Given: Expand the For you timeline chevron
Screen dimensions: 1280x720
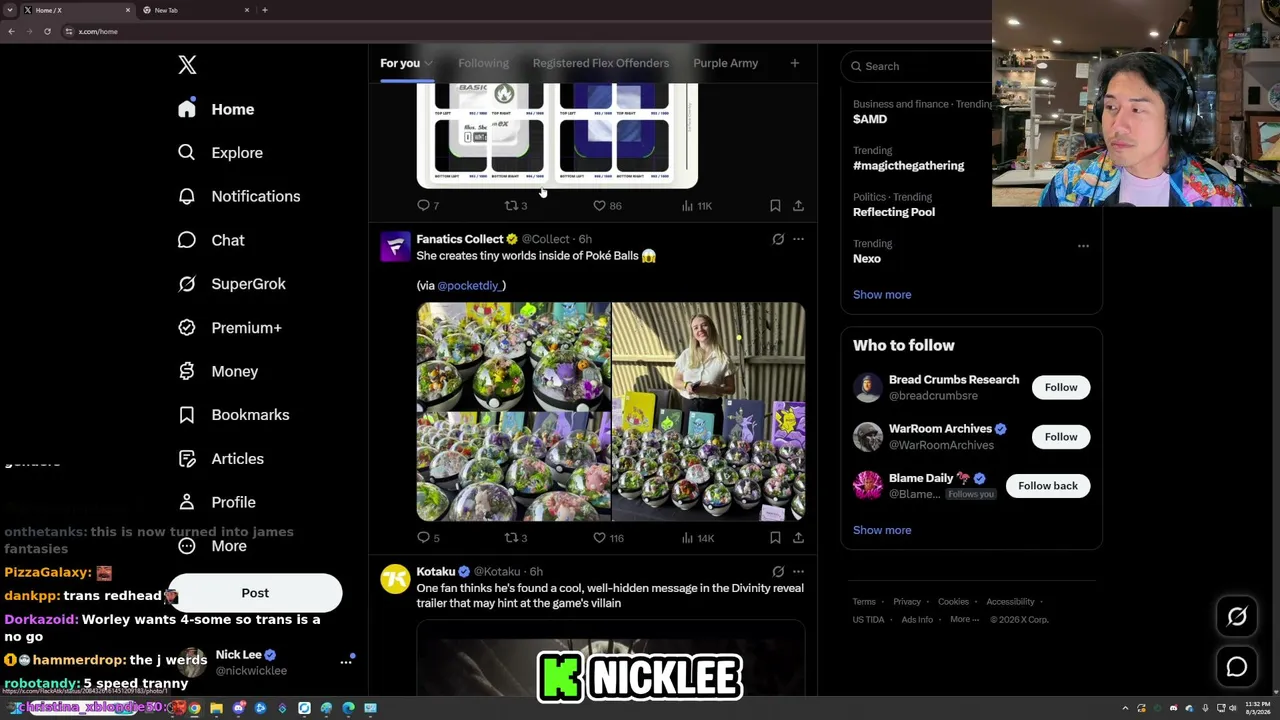Looking at the screenshot, I should point(428,64).
